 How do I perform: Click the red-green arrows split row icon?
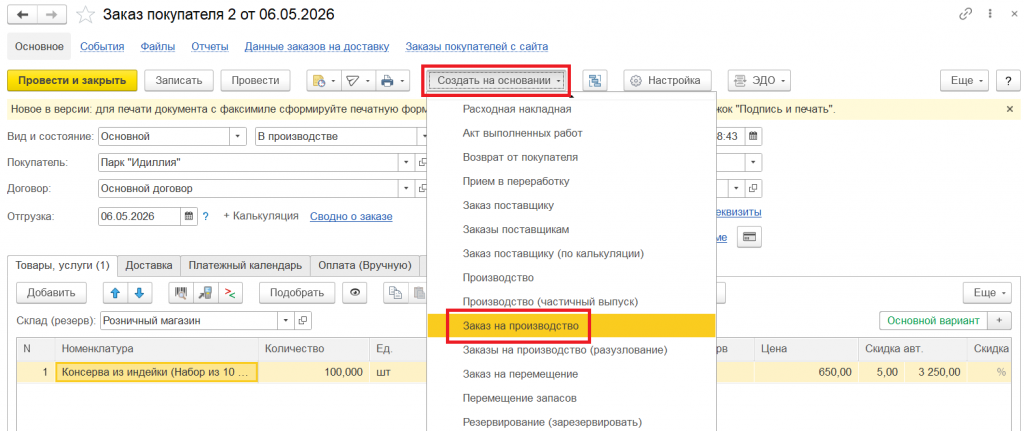(x=229, y=293)
